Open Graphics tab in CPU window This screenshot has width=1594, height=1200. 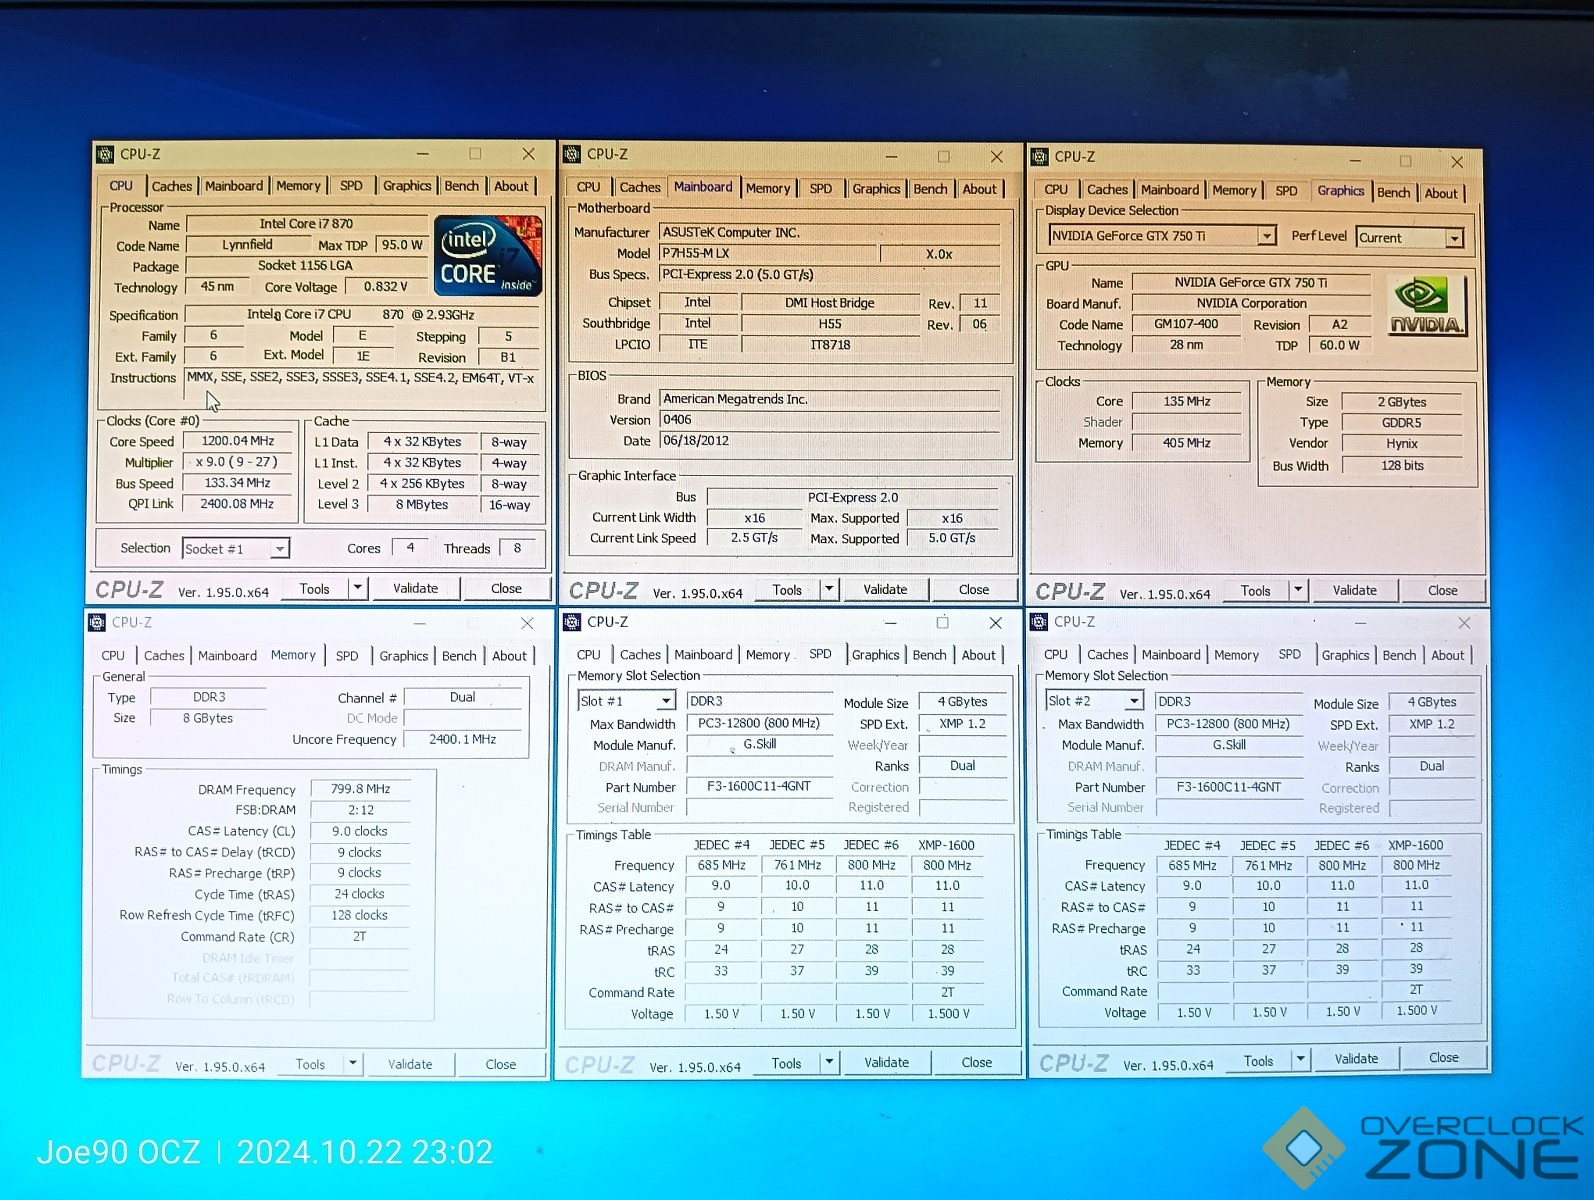(407, 186)
